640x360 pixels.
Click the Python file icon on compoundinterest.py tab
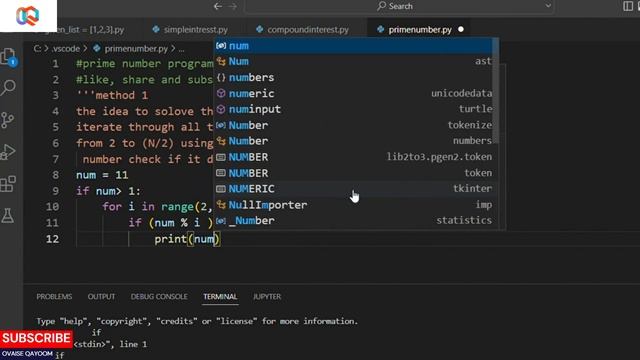(x=260, y=29)
